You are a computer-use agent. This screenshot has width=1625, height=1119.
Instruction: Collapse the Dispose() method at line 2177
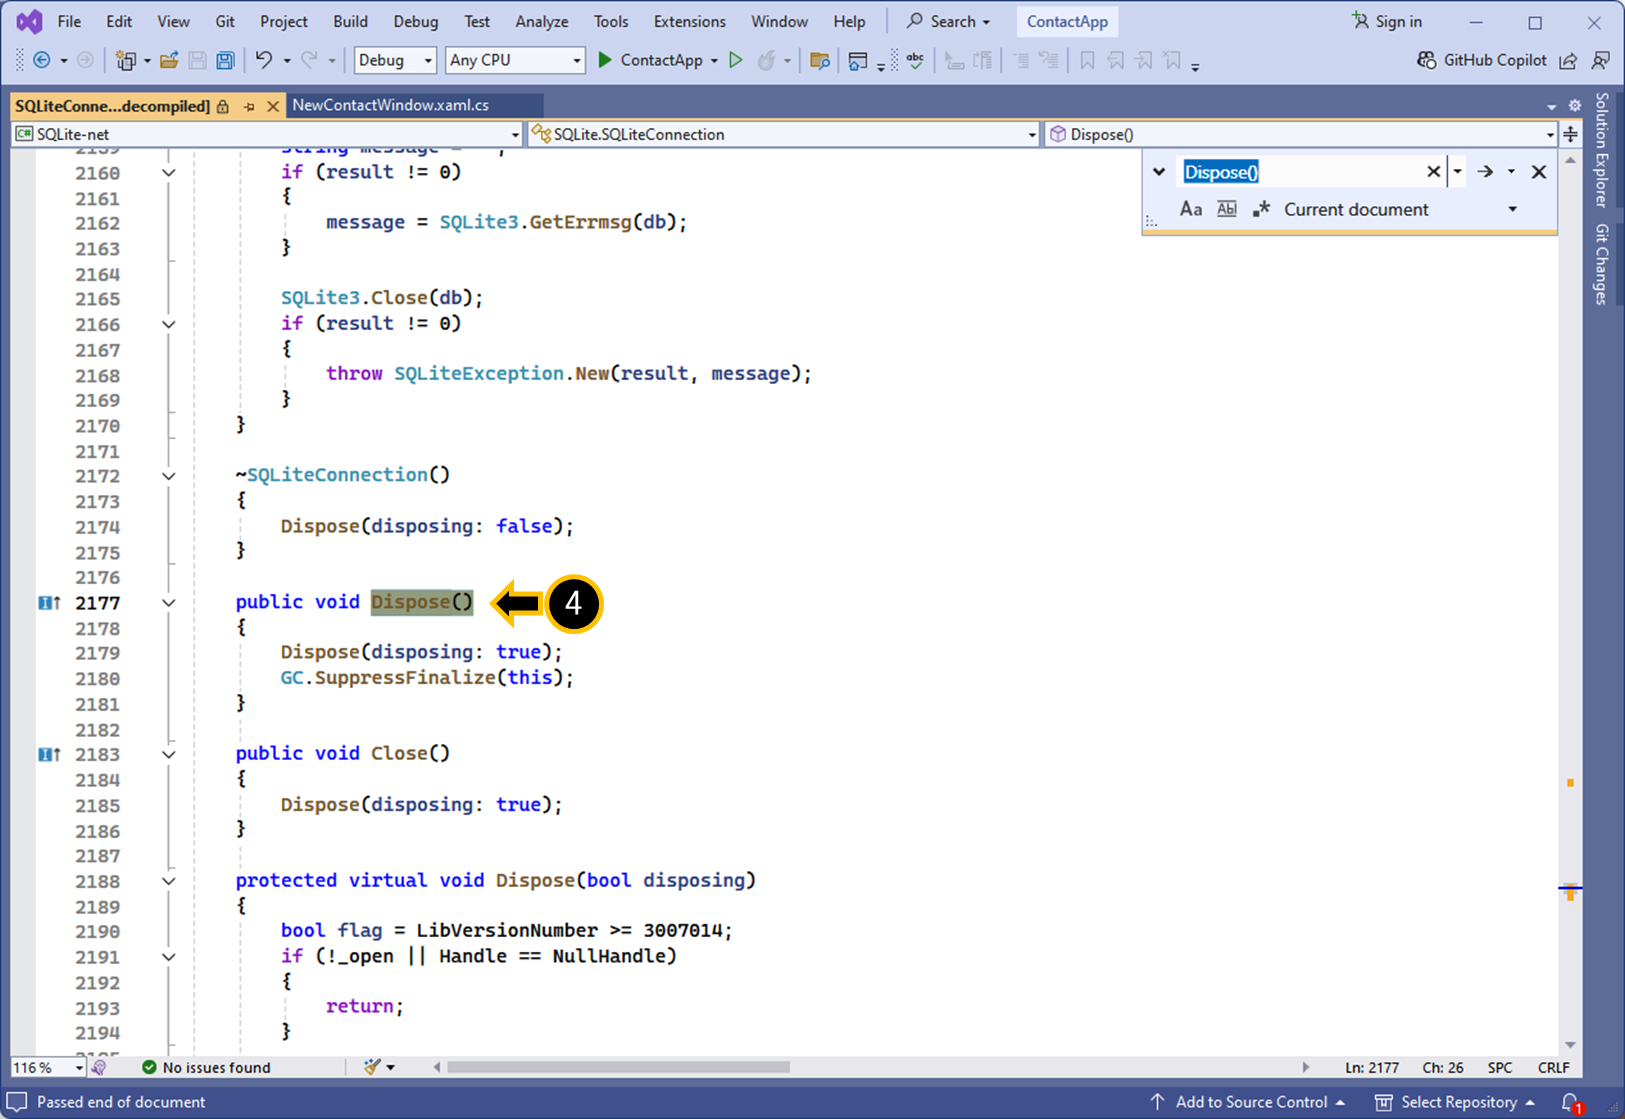(169, 603)
